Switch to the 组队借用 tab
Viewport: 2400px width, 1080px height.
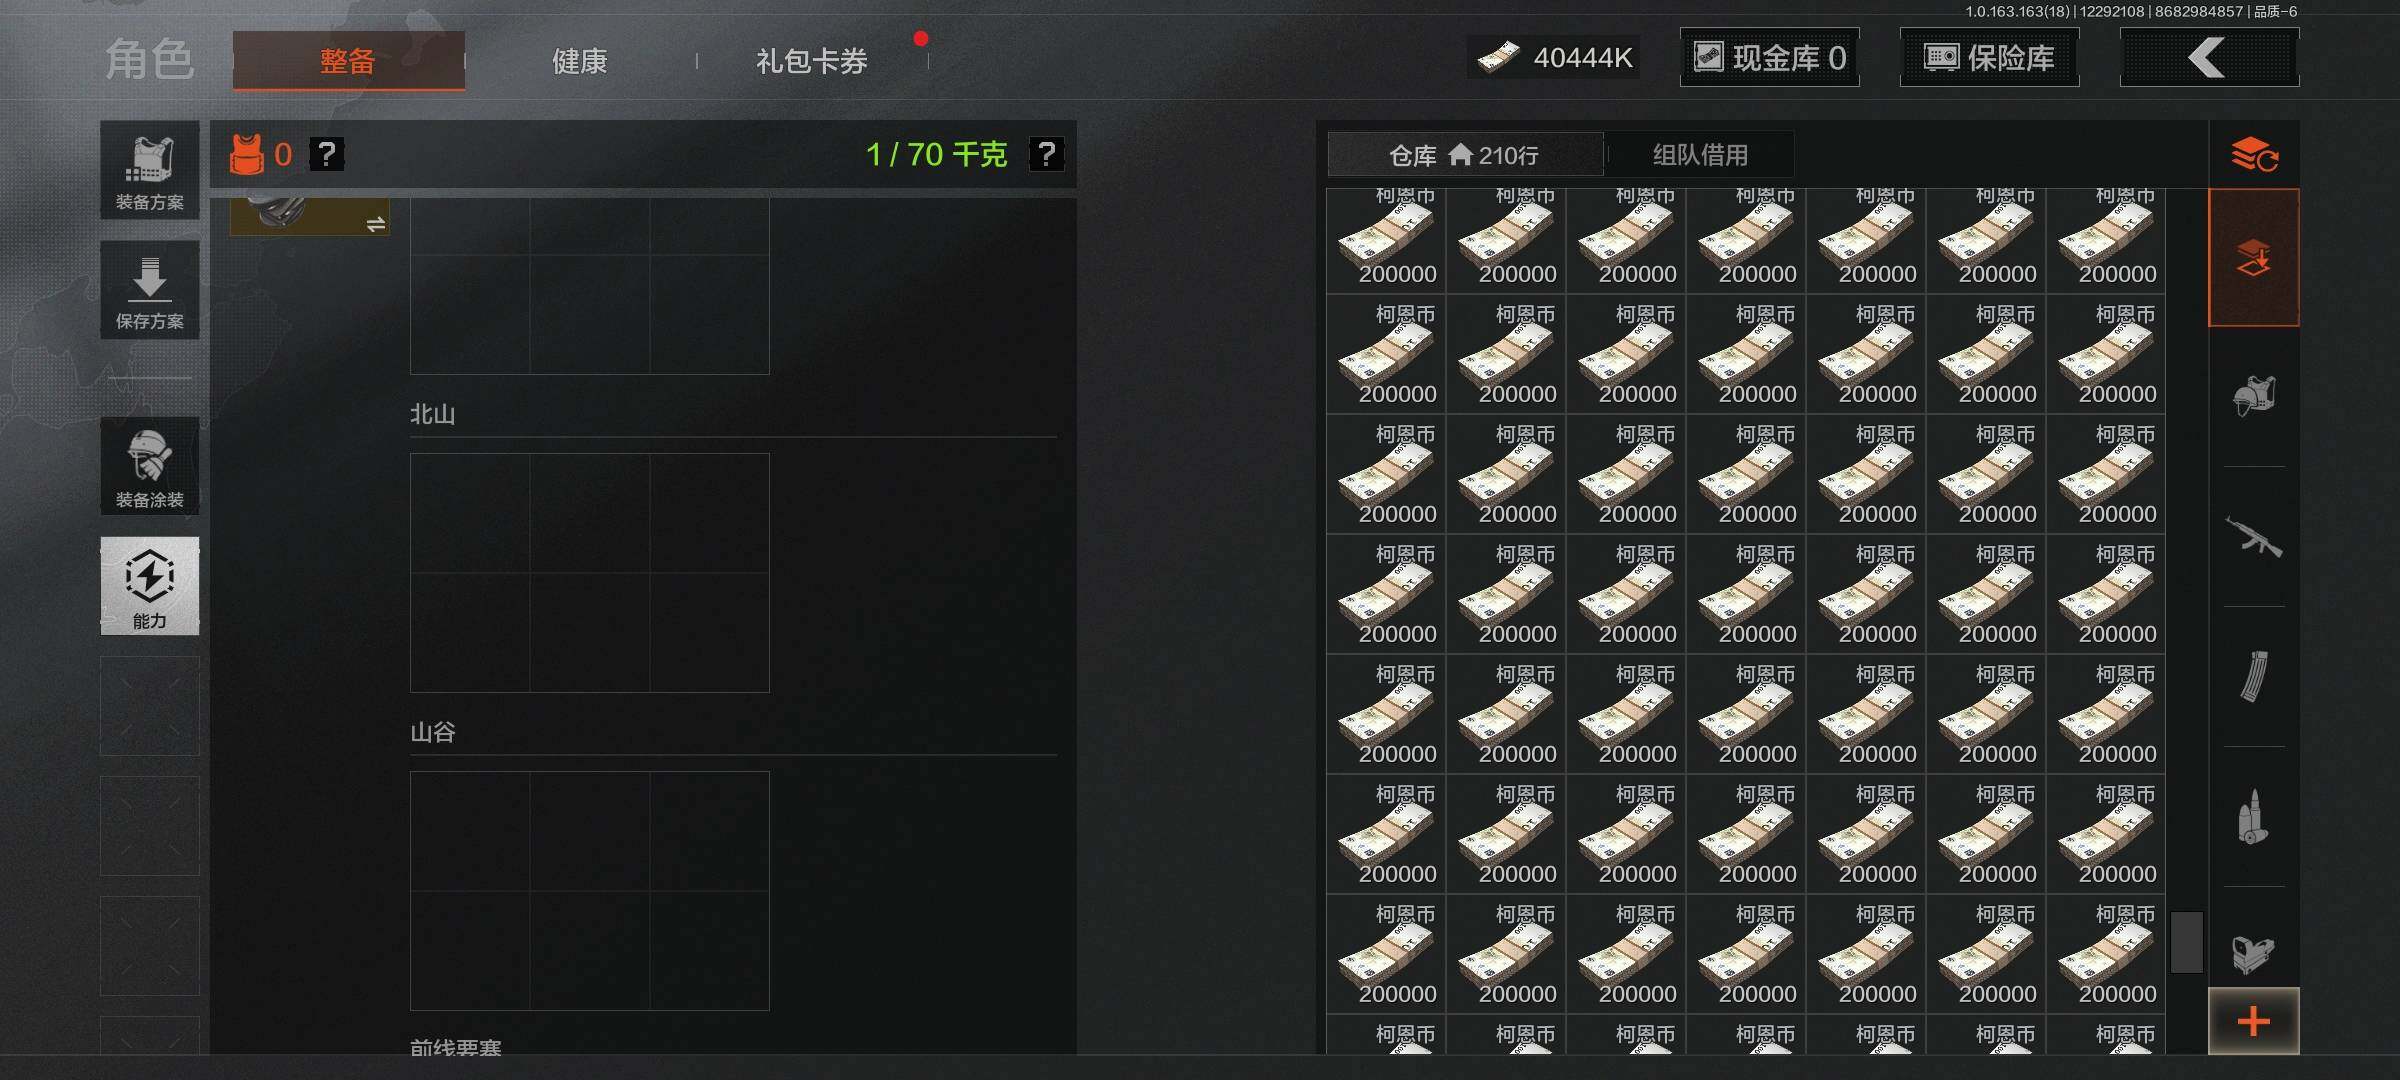(1700, 155)
